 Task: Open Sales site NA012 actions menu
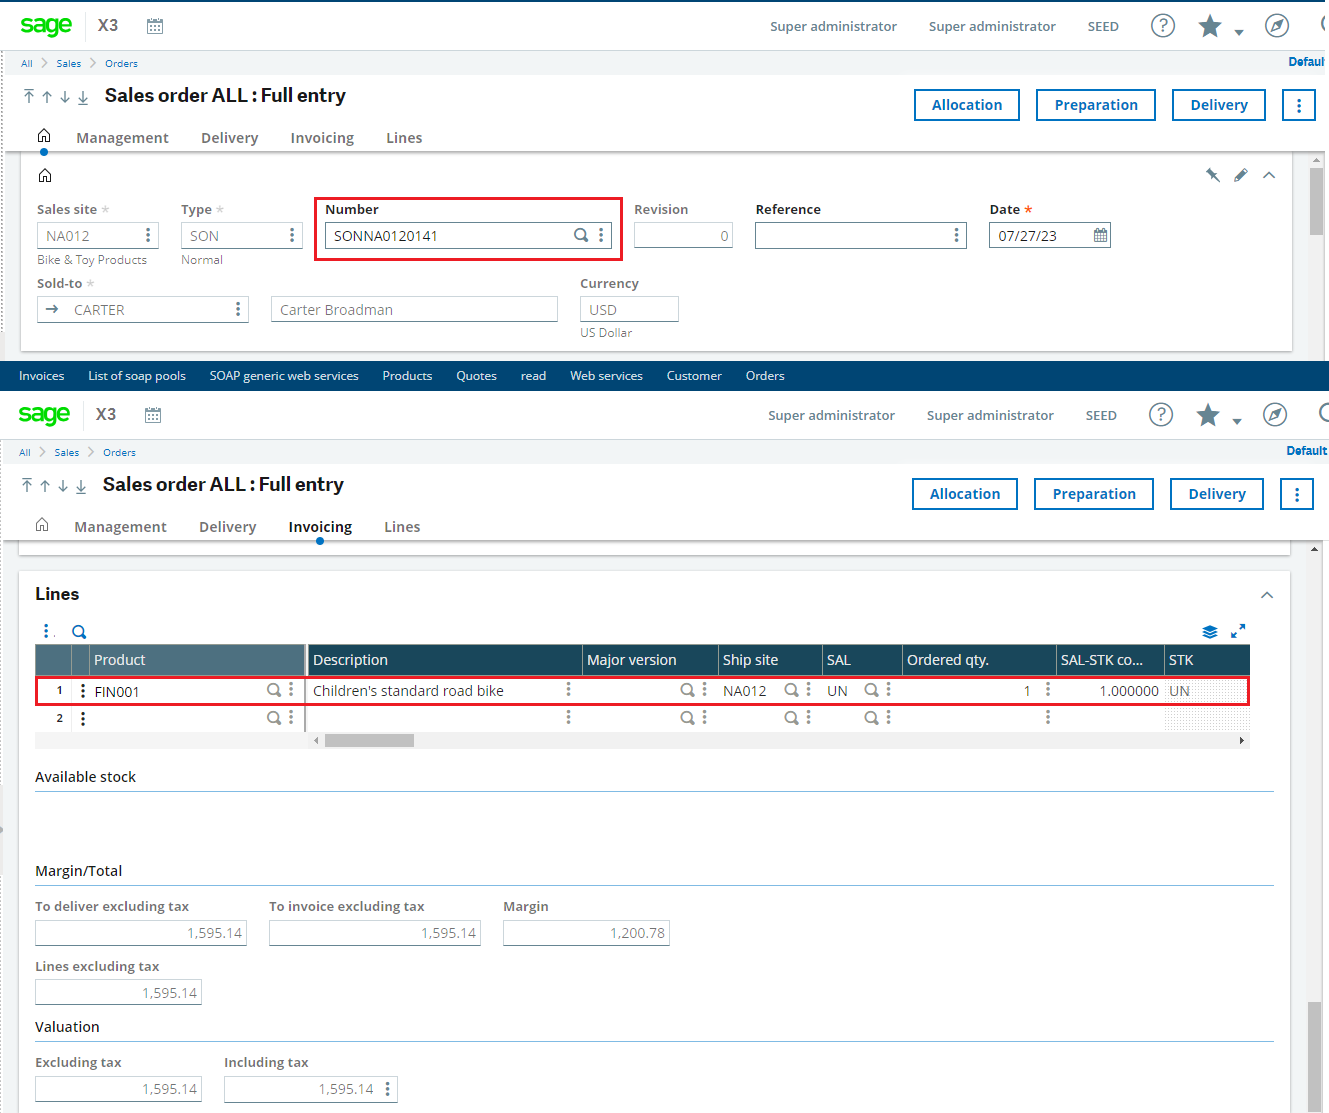pyautogui.click(x=148, y=235)
